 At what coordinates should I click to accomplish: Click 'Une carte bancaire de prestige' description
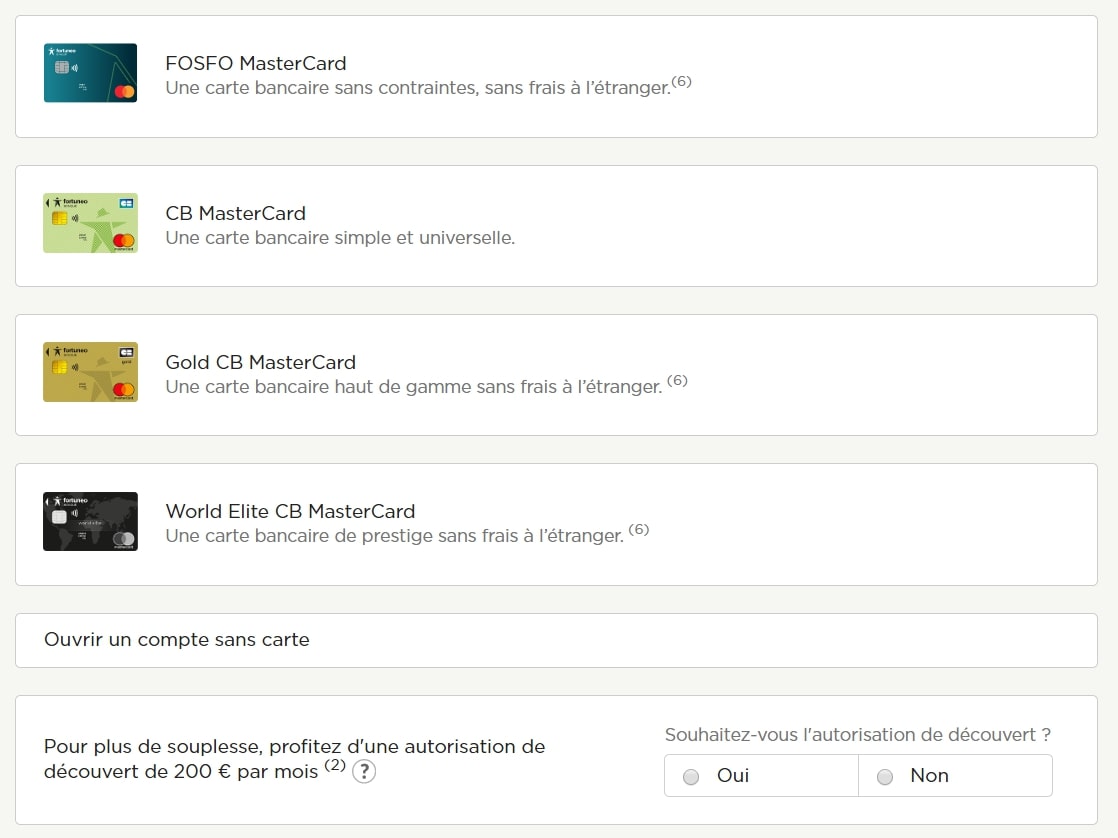[x=395, y=536]
